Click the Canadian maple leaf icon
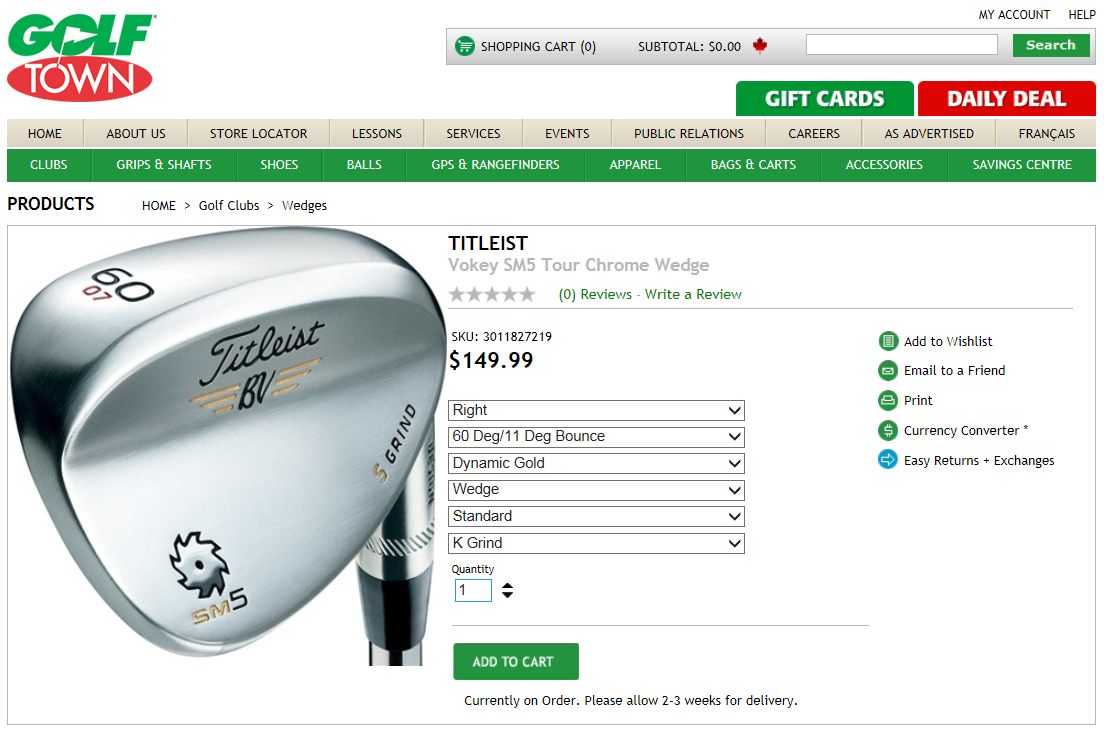The image size is (1104, 729). tap(760, 46)
